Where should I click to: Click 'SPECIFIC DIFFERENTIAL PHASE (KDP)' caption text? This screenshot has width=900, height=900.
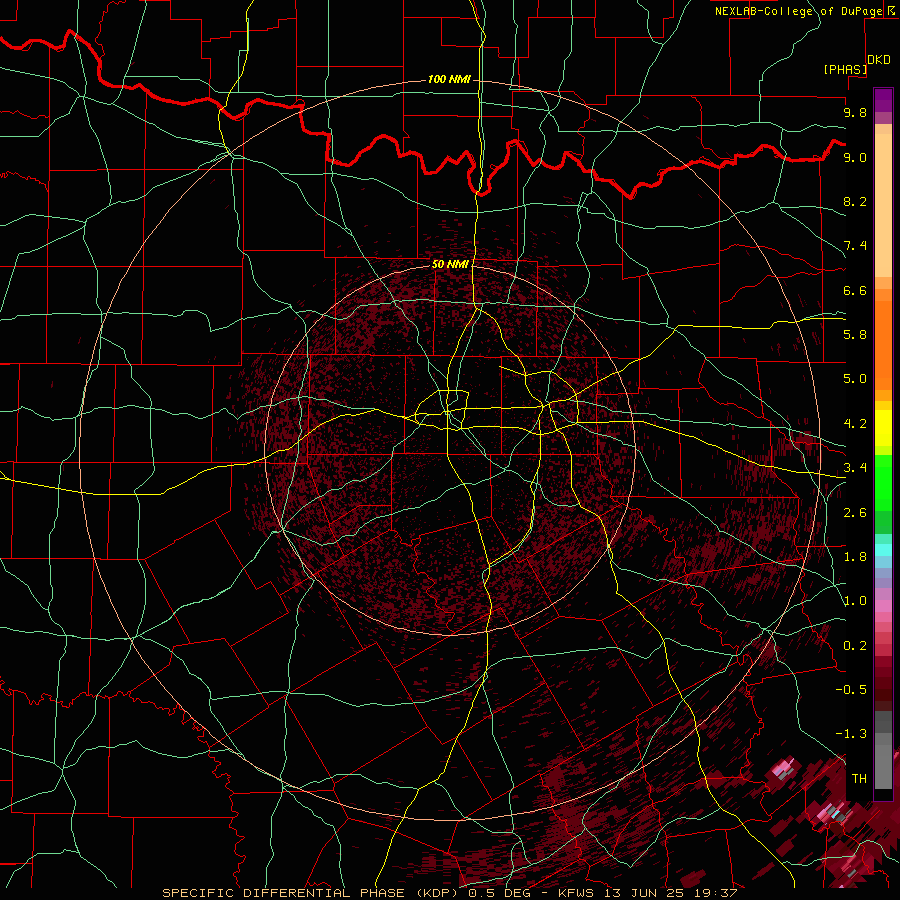point(312,893)
